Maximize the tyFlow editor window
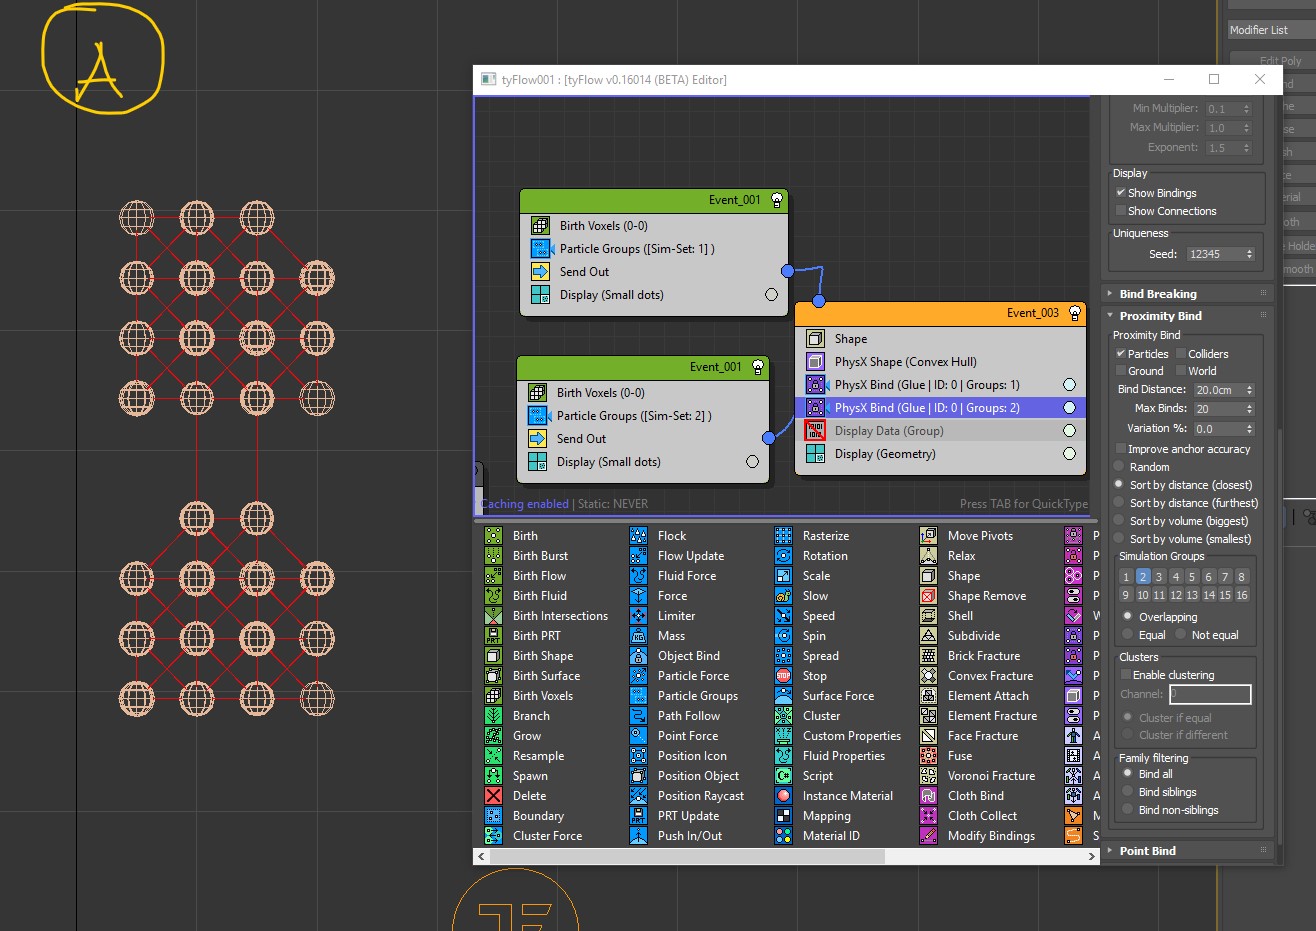This screenshot has width=1316, height=931. point(1214,79)
